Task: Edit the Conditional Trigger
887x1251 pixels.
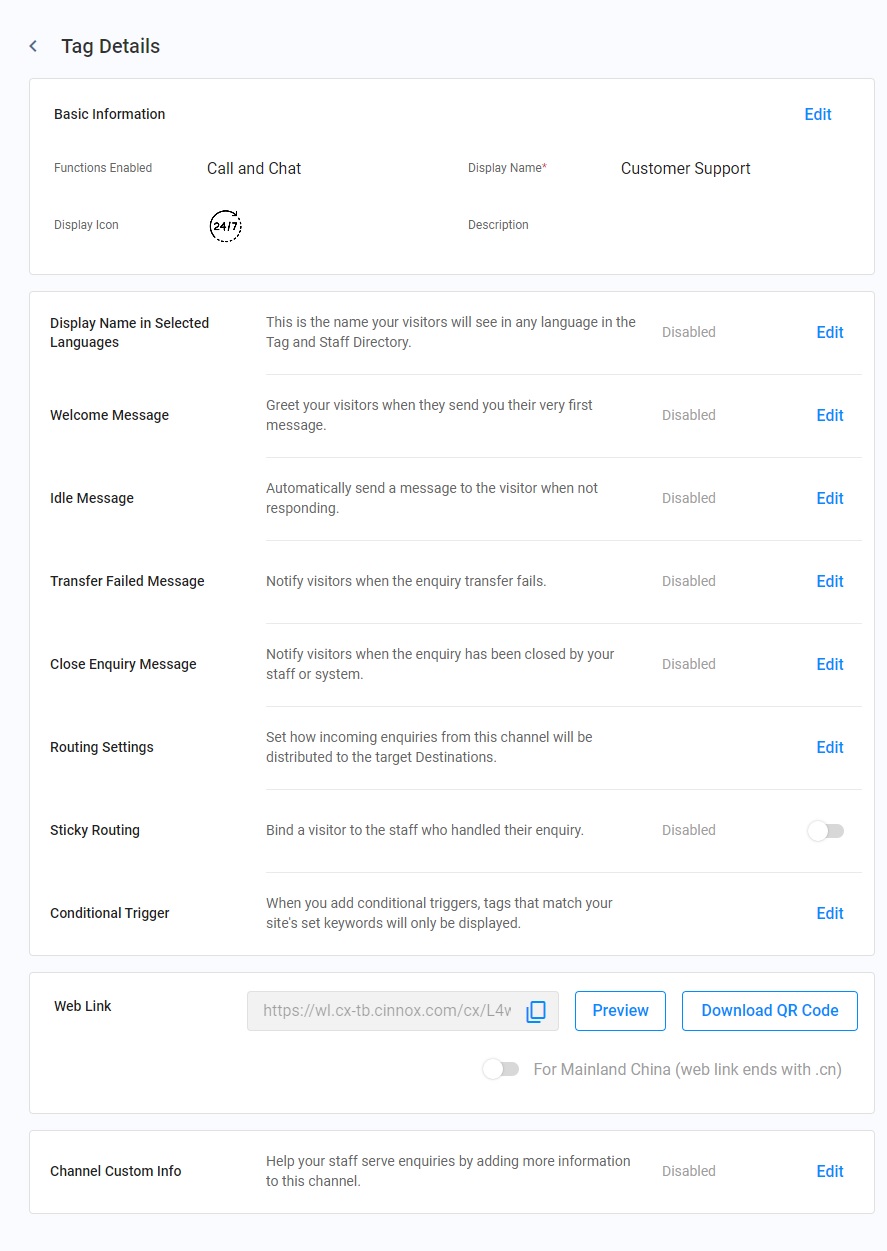Action: click(x=830, y=913)
